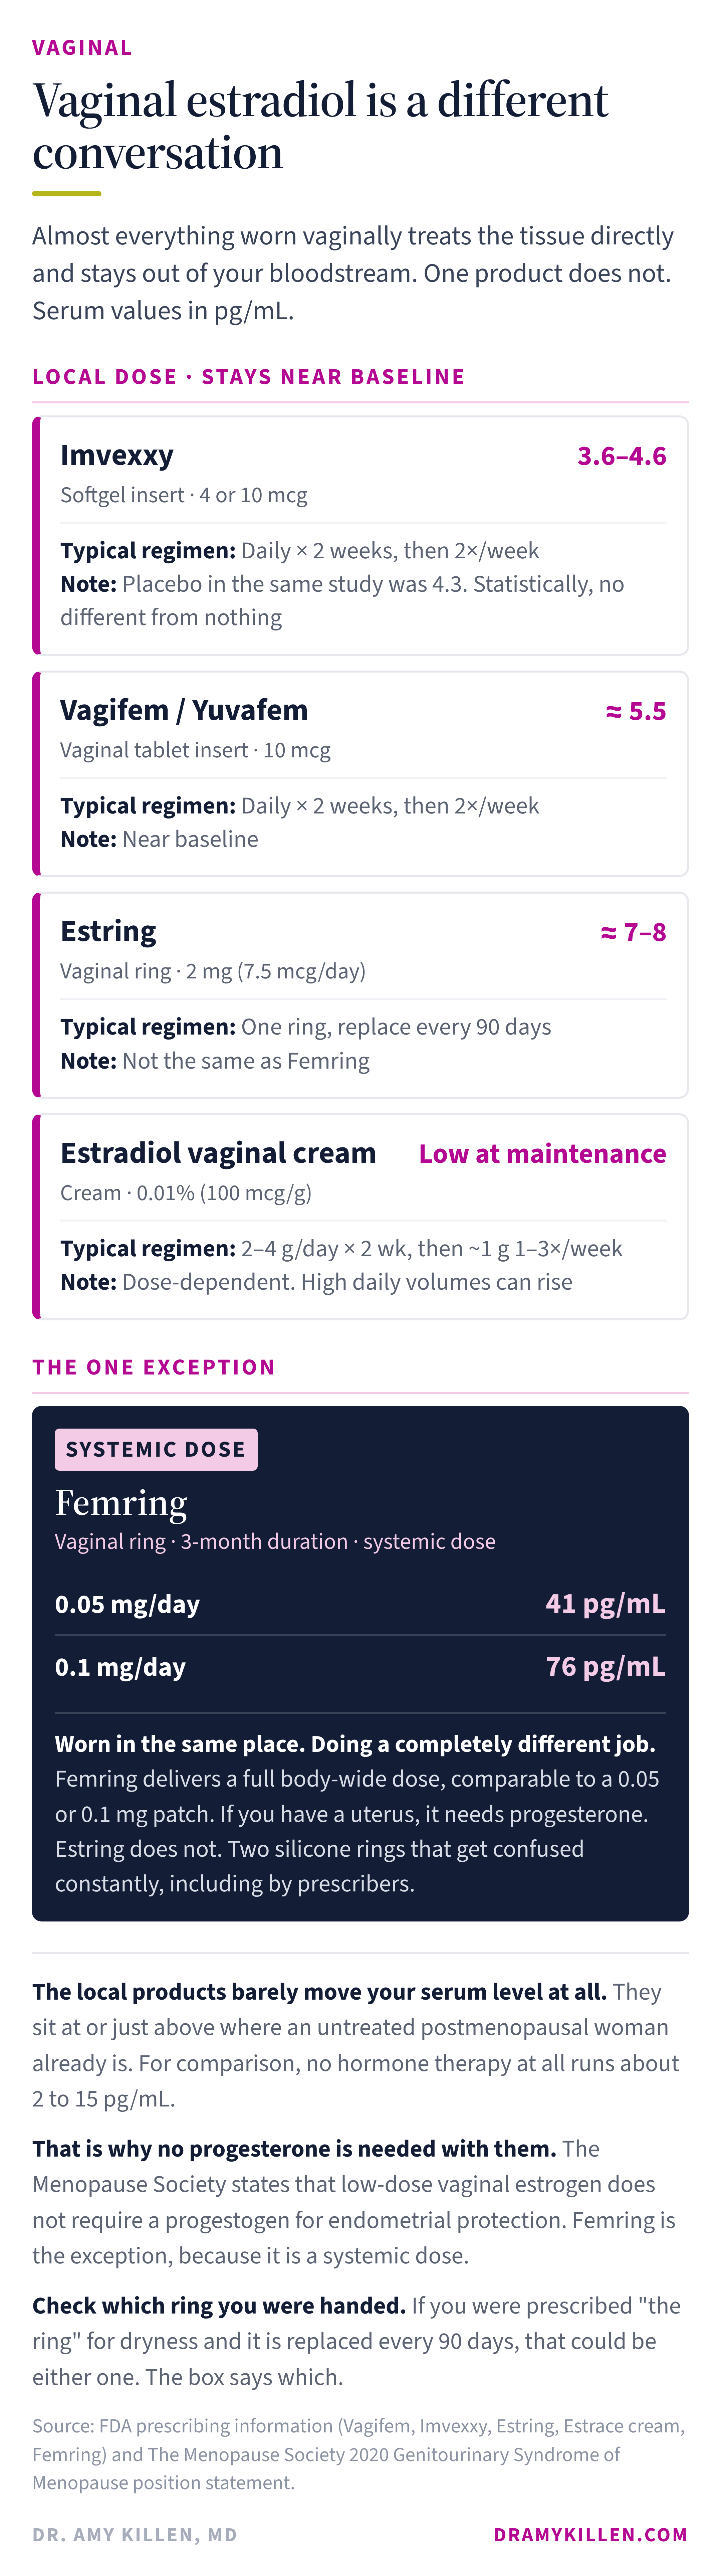Click the DR. AMY KILLEN, MD footer credit
The width and height of the screenshot is (721, 2576).
point(135,2535)
